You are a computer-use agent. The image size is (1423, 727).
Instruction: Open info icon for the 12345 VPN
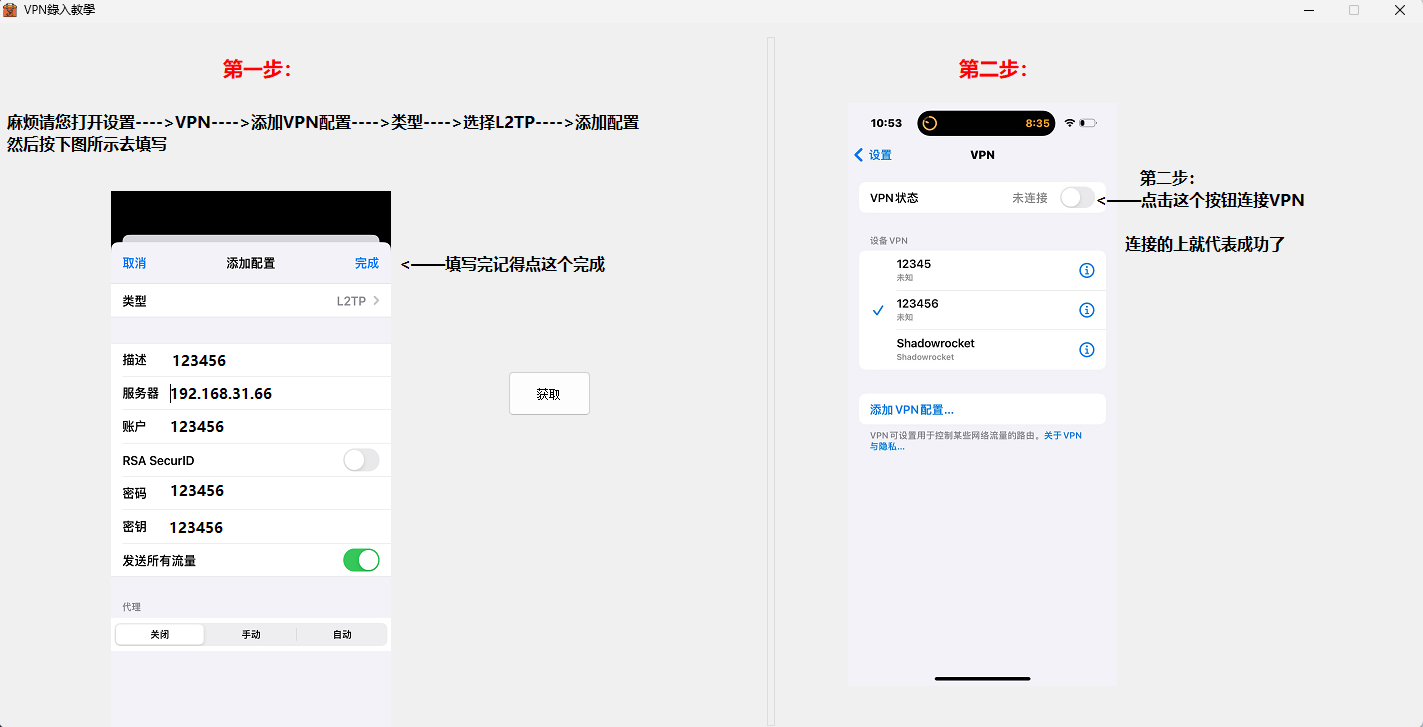coord(1087,271)
